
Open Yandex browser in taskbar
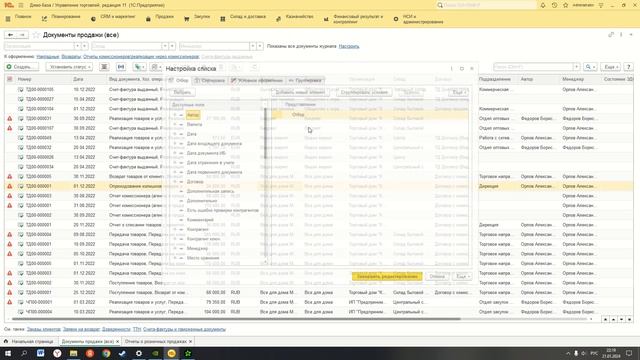click(57, 353)
